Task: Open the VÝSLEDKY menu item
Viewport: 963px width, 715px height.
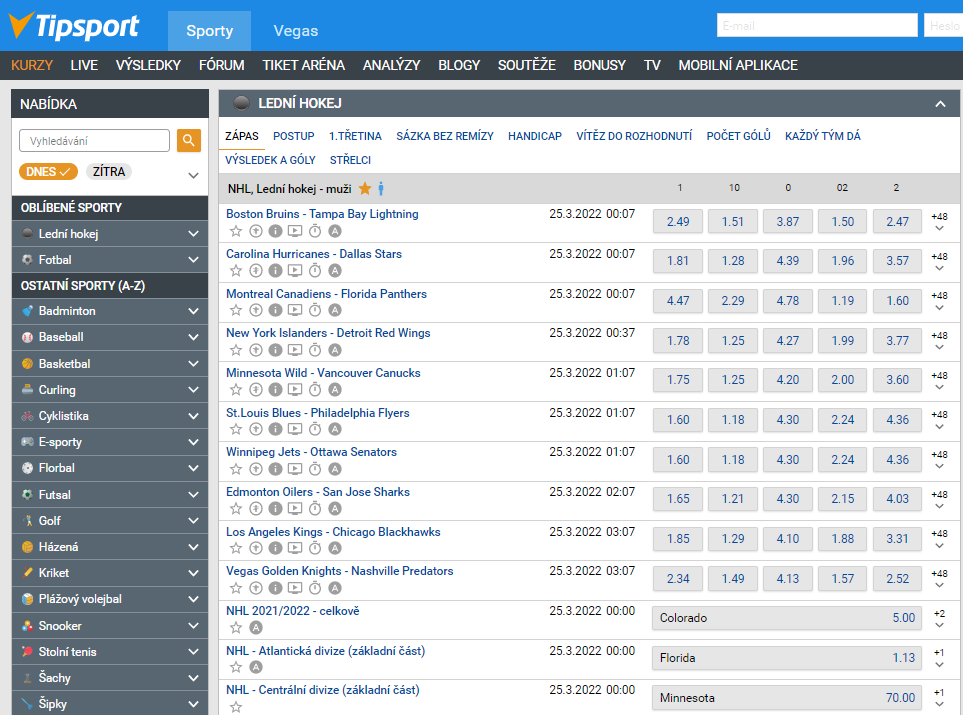Action: point(148,65)
